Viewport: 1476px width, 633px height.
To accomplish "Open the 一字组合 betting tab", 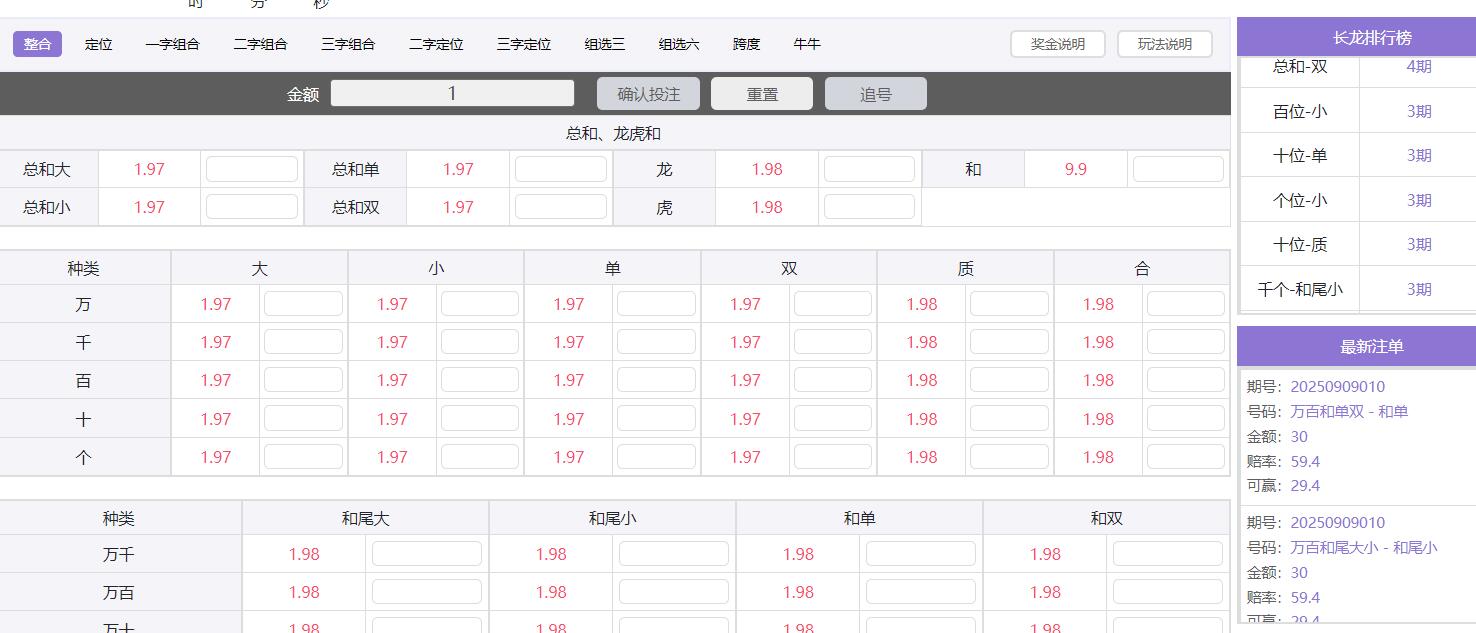I will (x=172, y=44).
